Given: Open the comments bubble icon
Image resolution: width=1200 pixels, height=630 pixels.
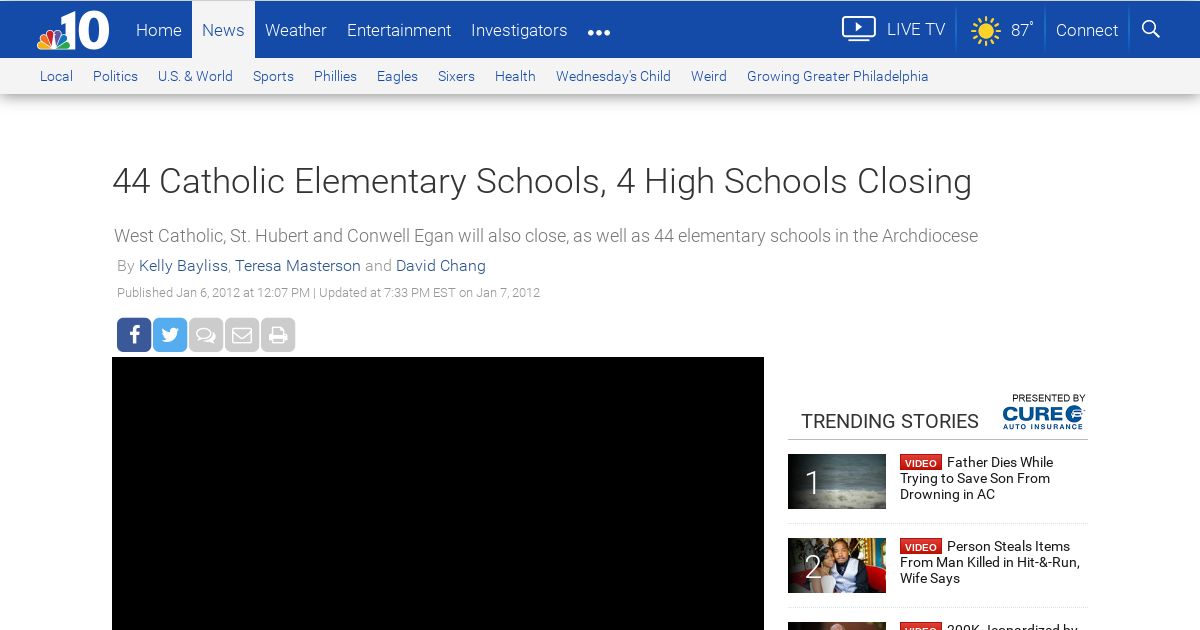Looking at the screenshot, I should pos(206,335).
